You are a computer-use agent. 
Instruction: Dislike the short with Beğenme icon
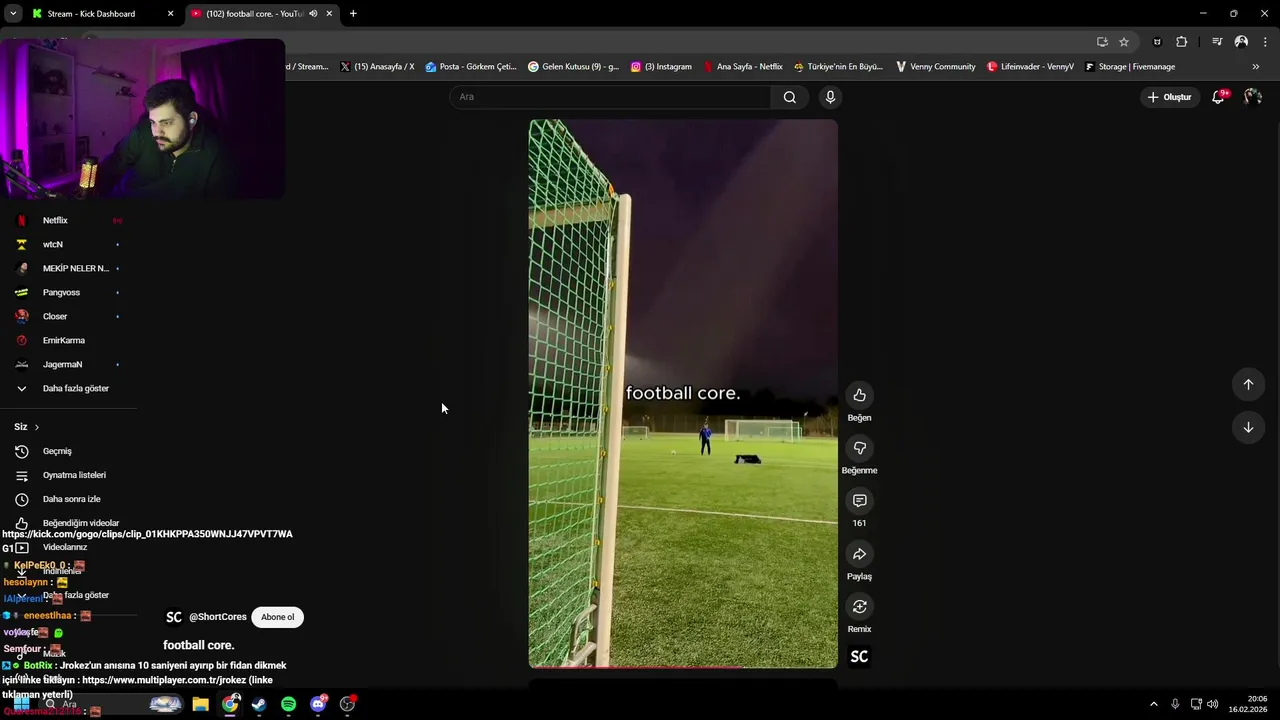(859, 448)
